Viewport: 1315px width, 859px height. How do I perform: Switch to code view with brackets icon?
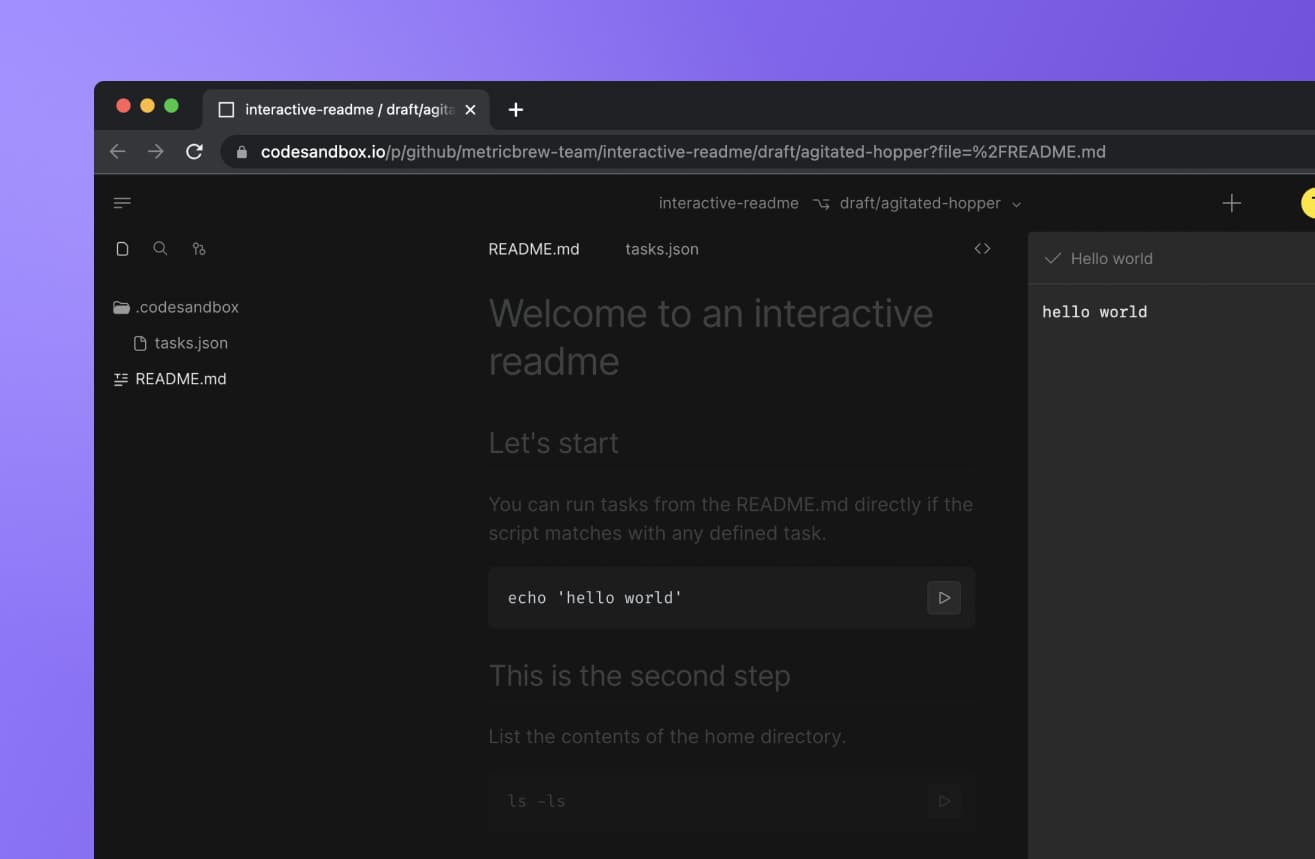[x=982, y=248]
